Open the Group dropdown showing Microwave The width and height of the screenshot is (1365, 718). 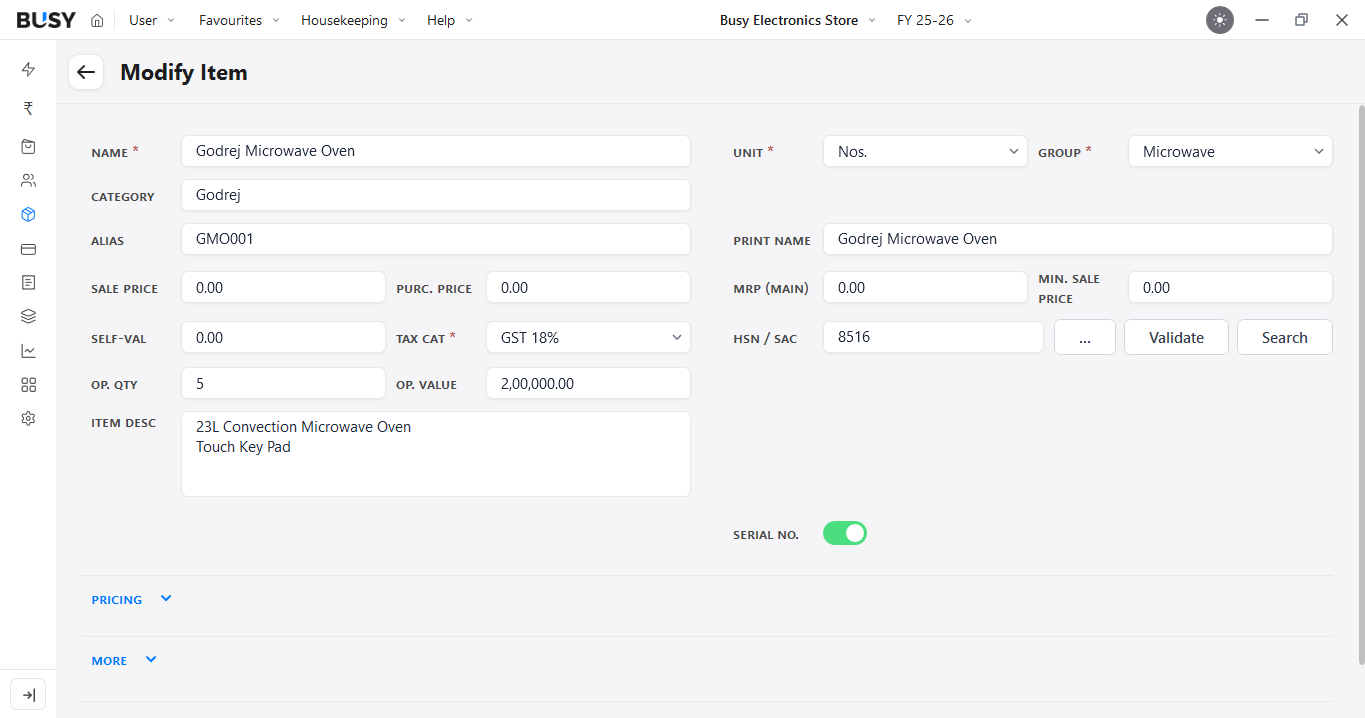(x=1230, y=151)
